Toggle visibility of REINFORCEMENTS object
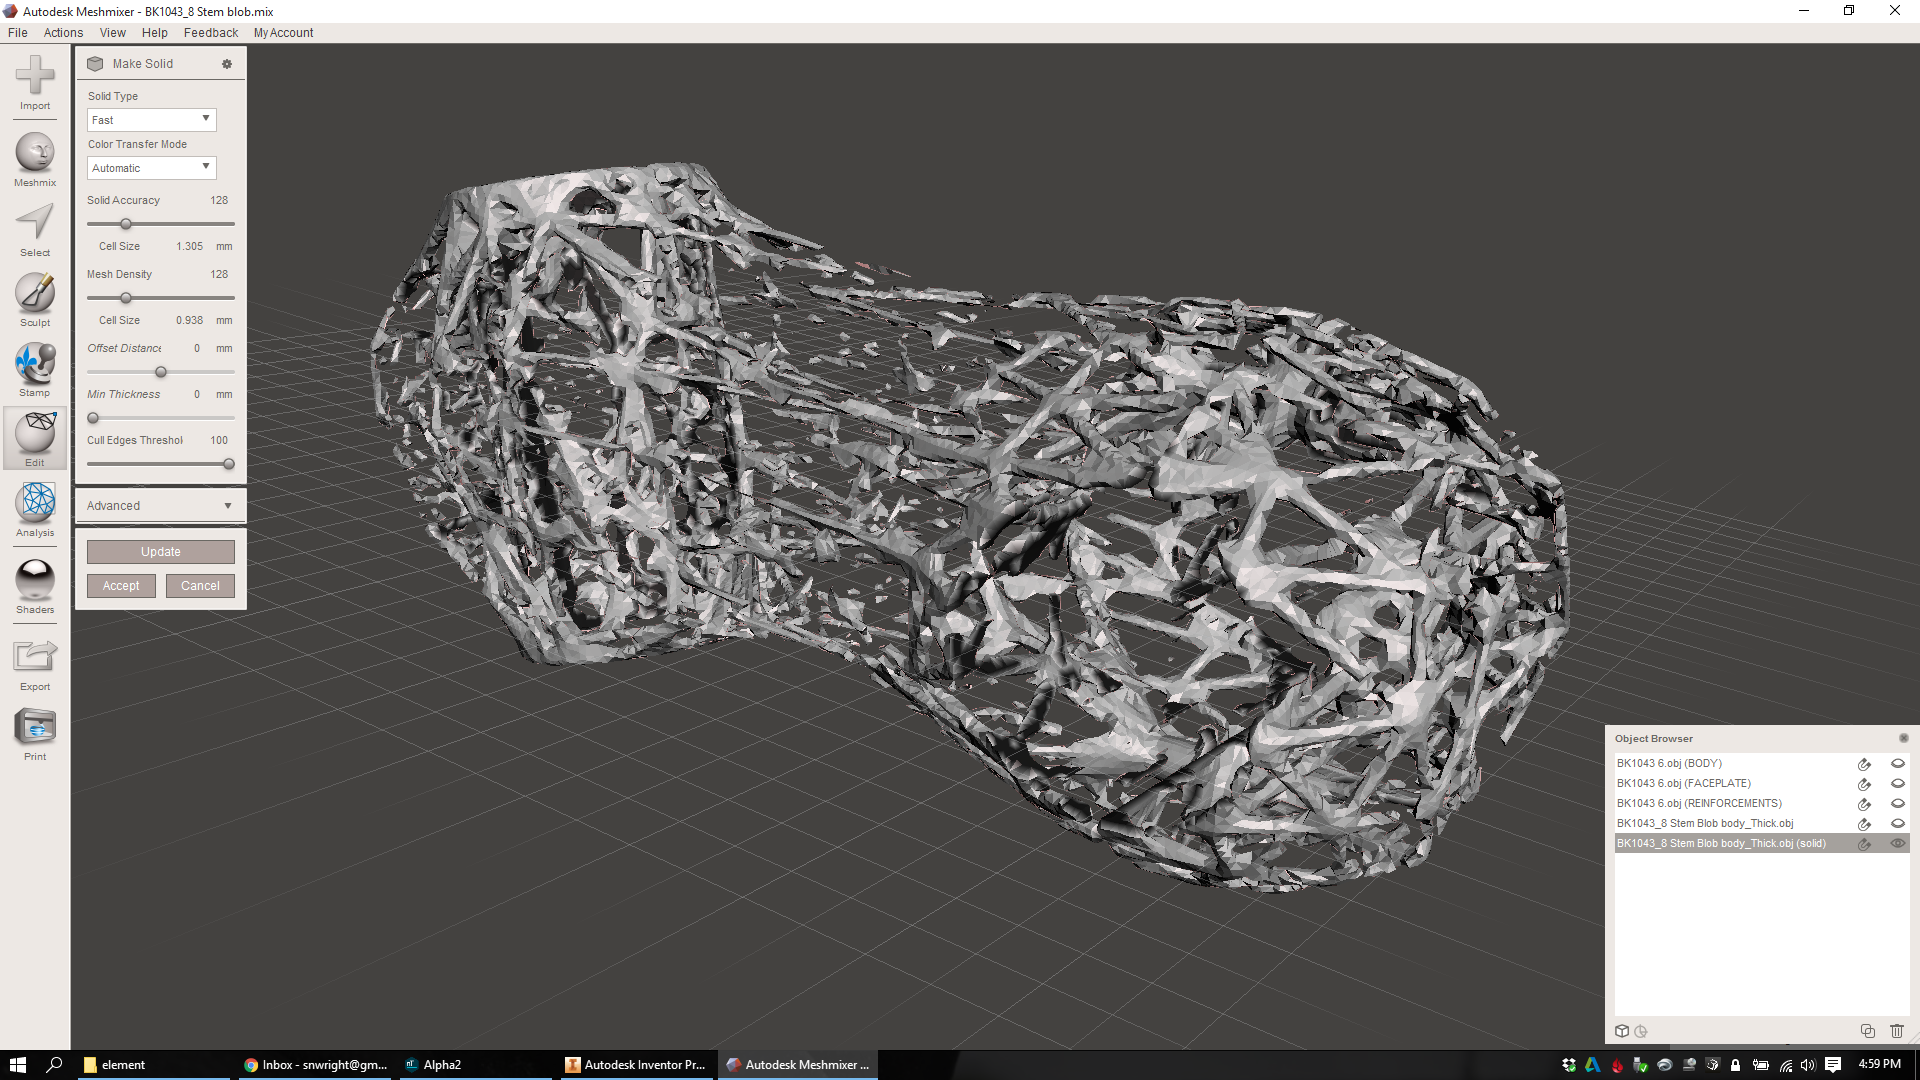 tap(1897, 803)
